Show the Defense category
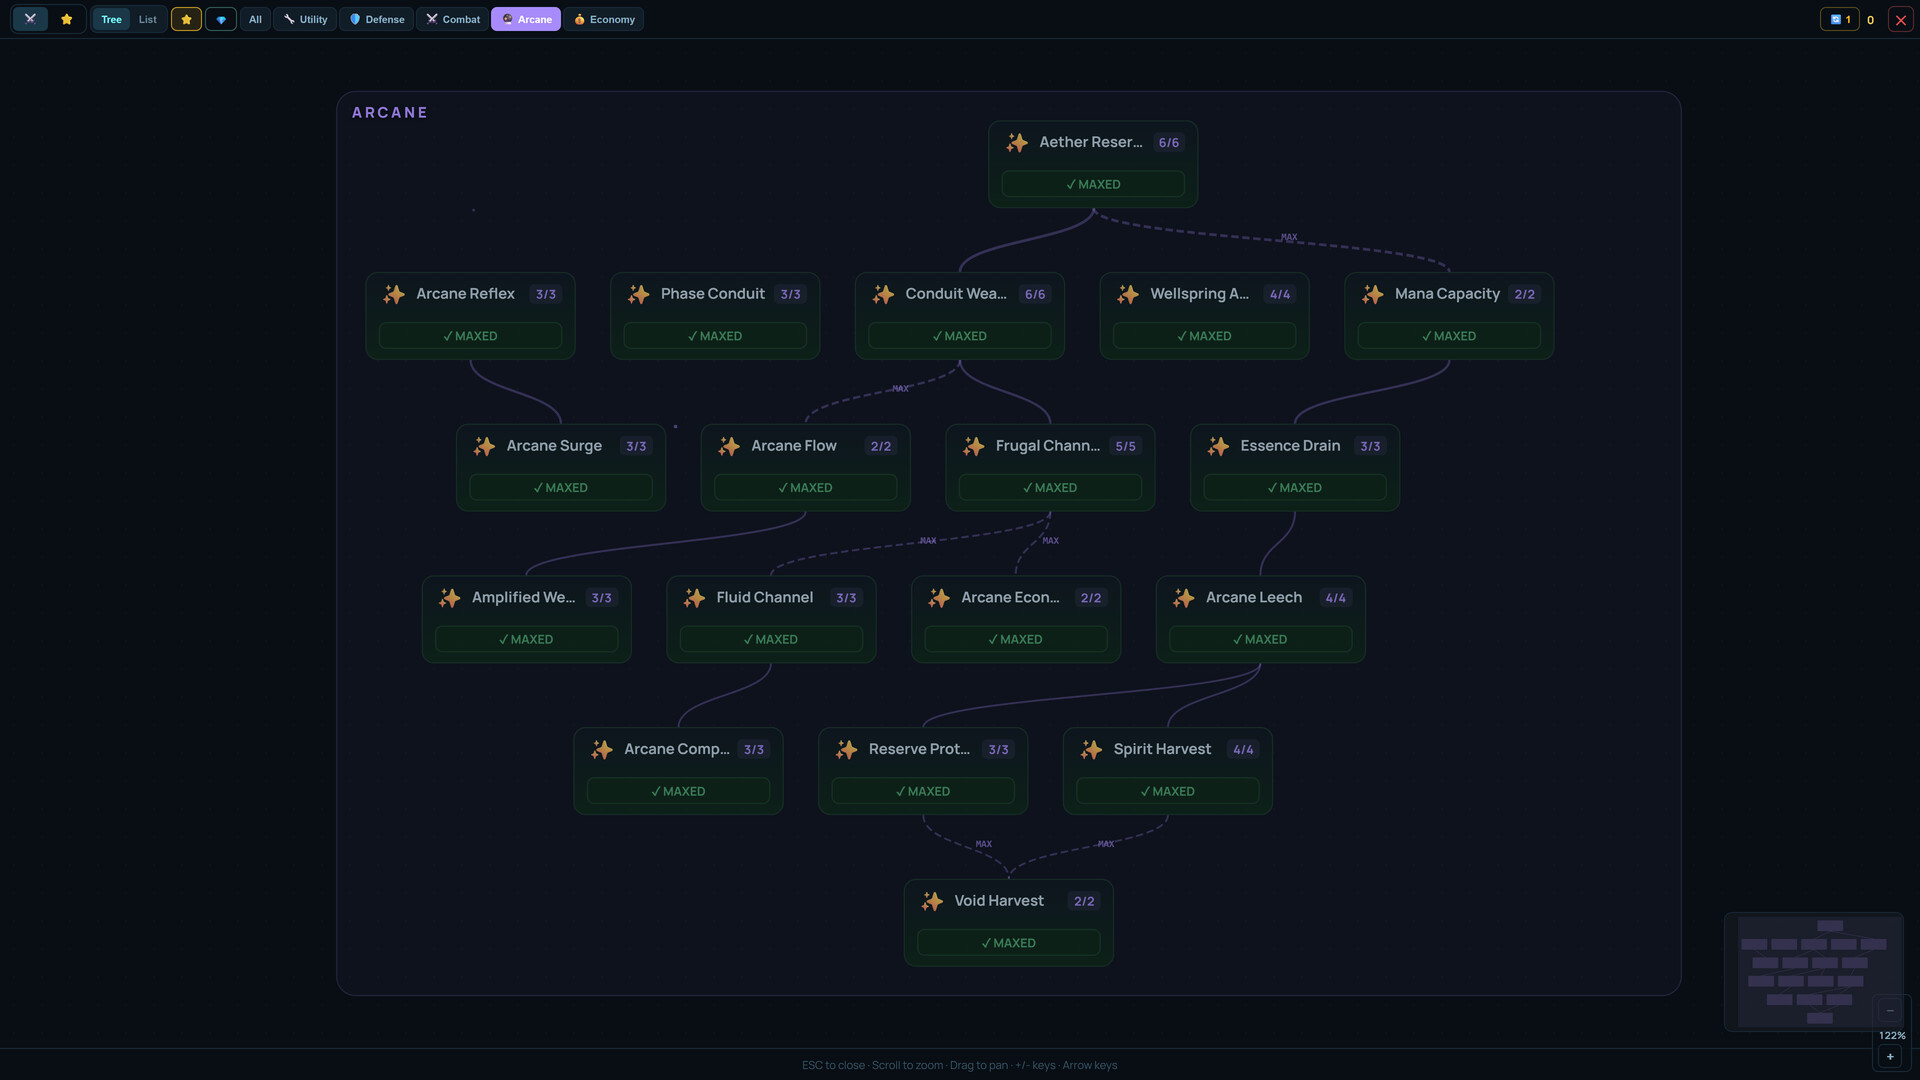 377,19
